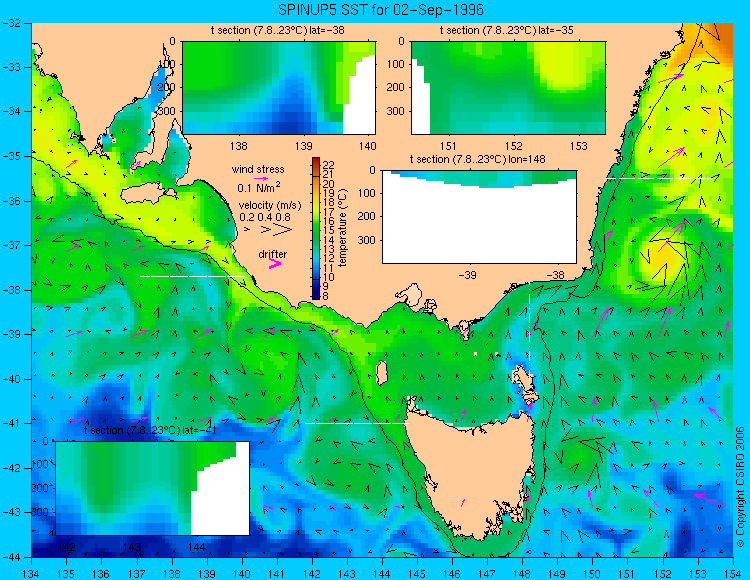Click the '134' longitude tick label

coord(32,574)
